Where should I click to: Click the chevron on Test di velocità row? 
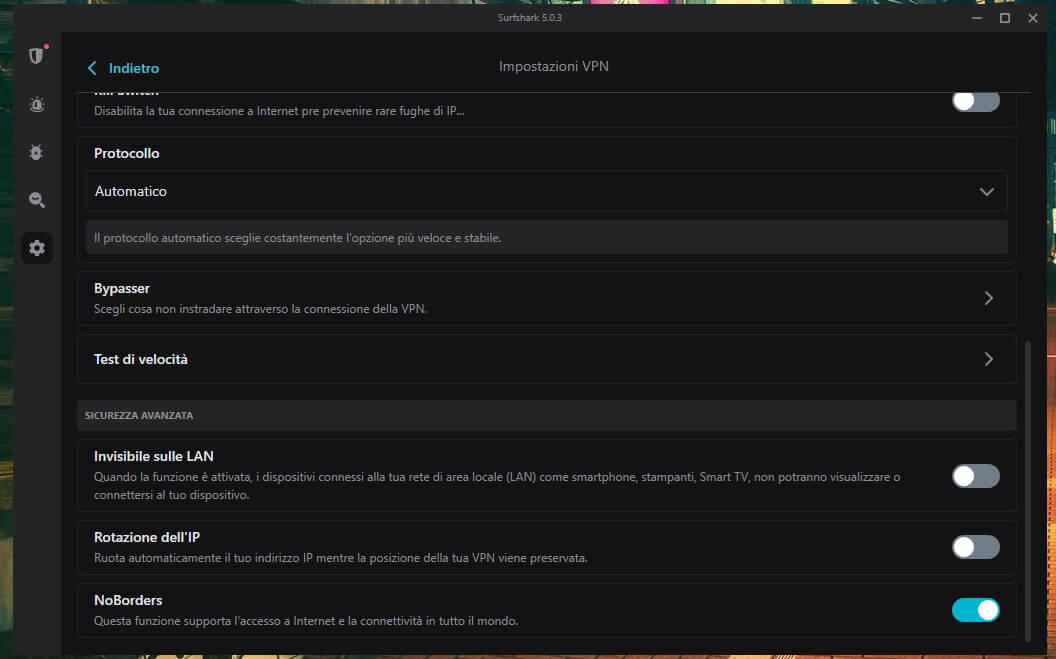coord(989,359)
